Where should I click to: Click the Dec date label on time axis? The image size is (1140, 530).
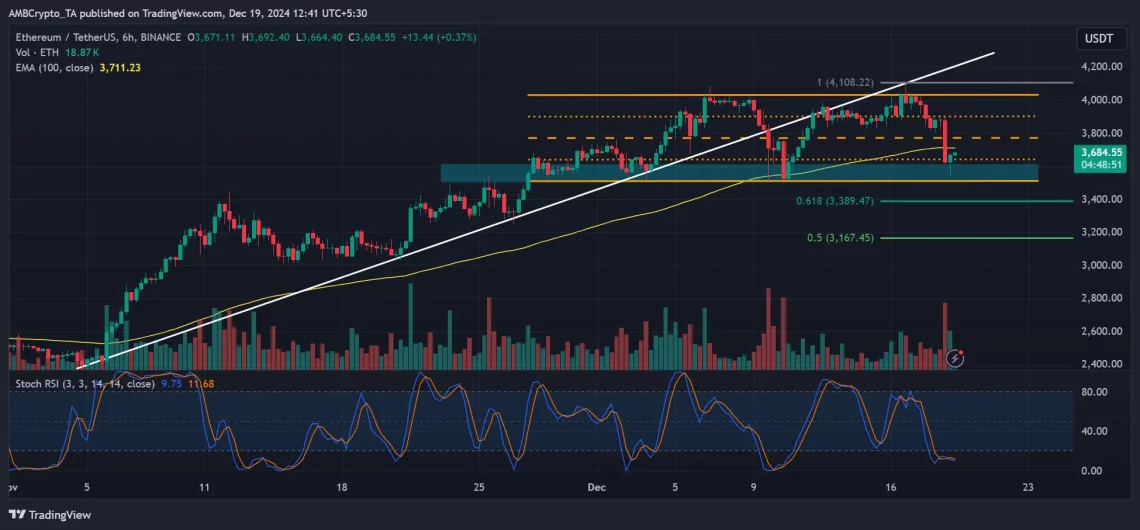click(598, 488)
